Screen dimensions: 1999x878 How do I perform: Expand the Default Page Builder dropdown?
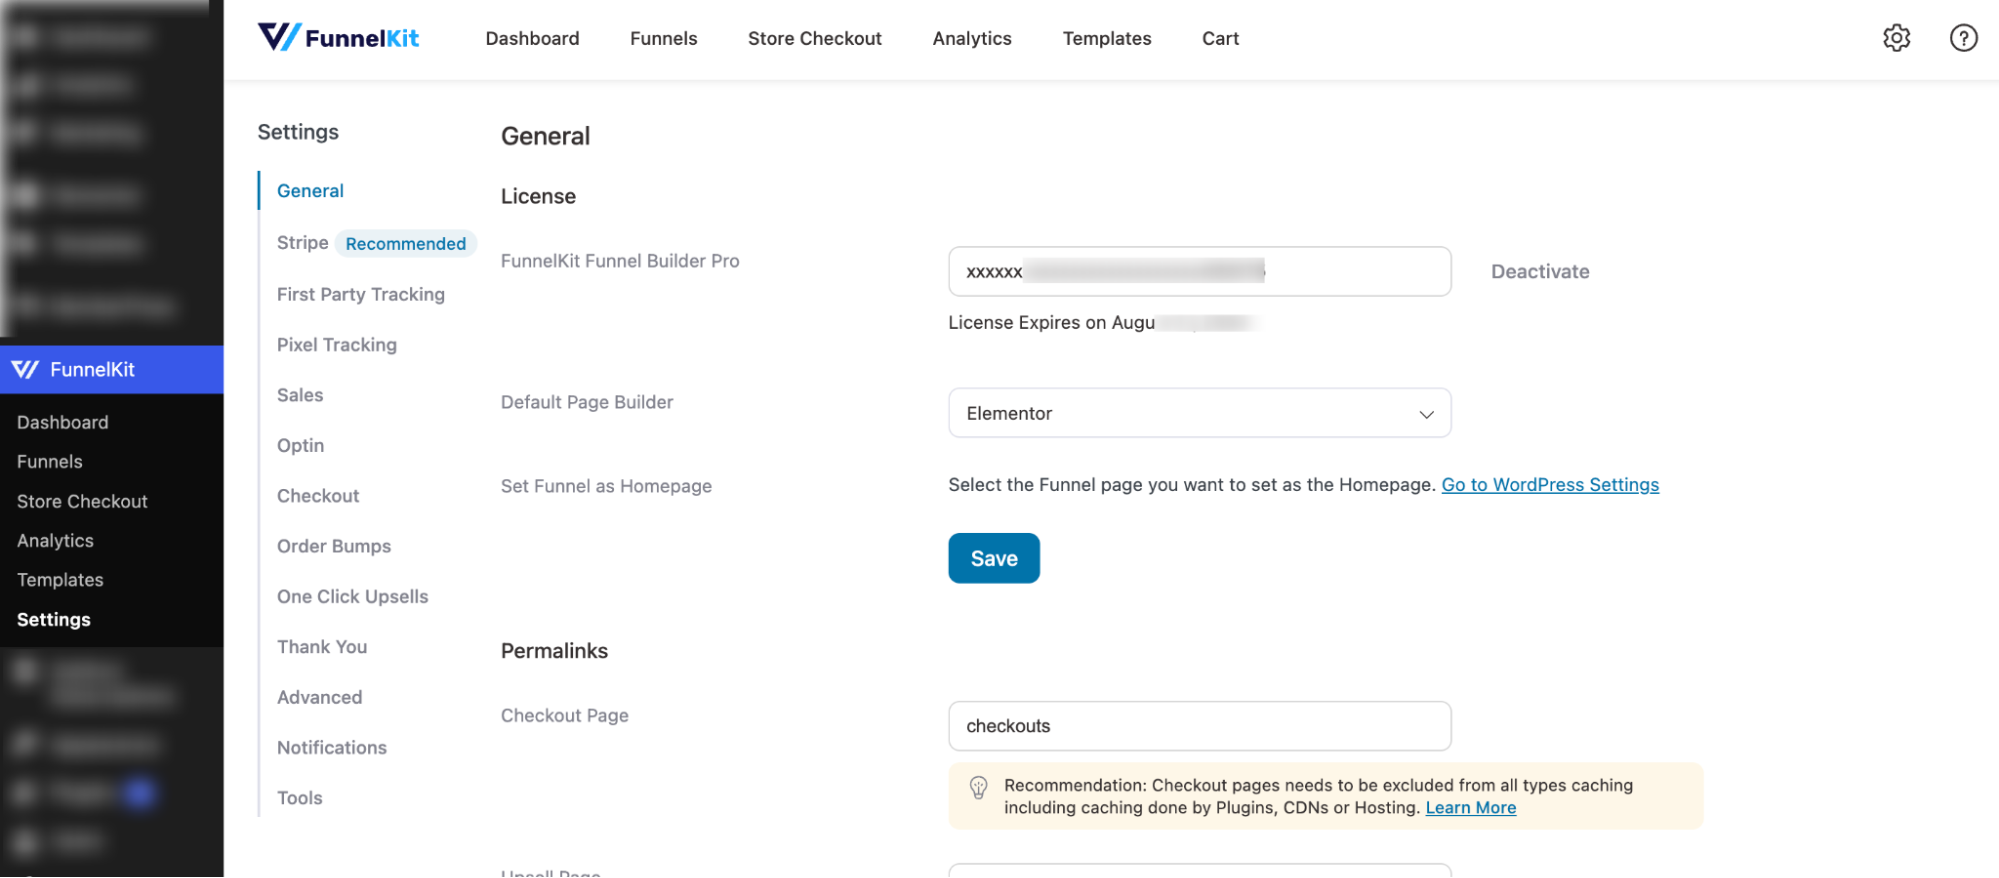[x=1199, y=413]
